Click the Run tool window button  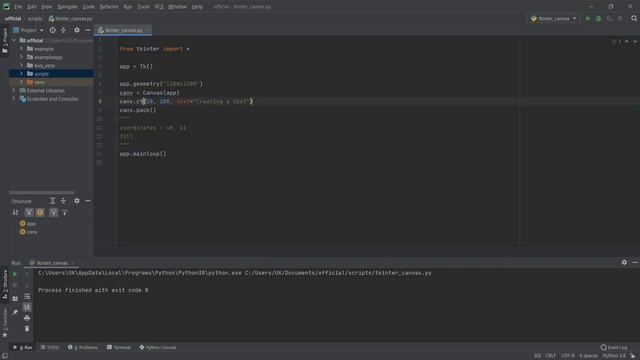tap(23, 347)
